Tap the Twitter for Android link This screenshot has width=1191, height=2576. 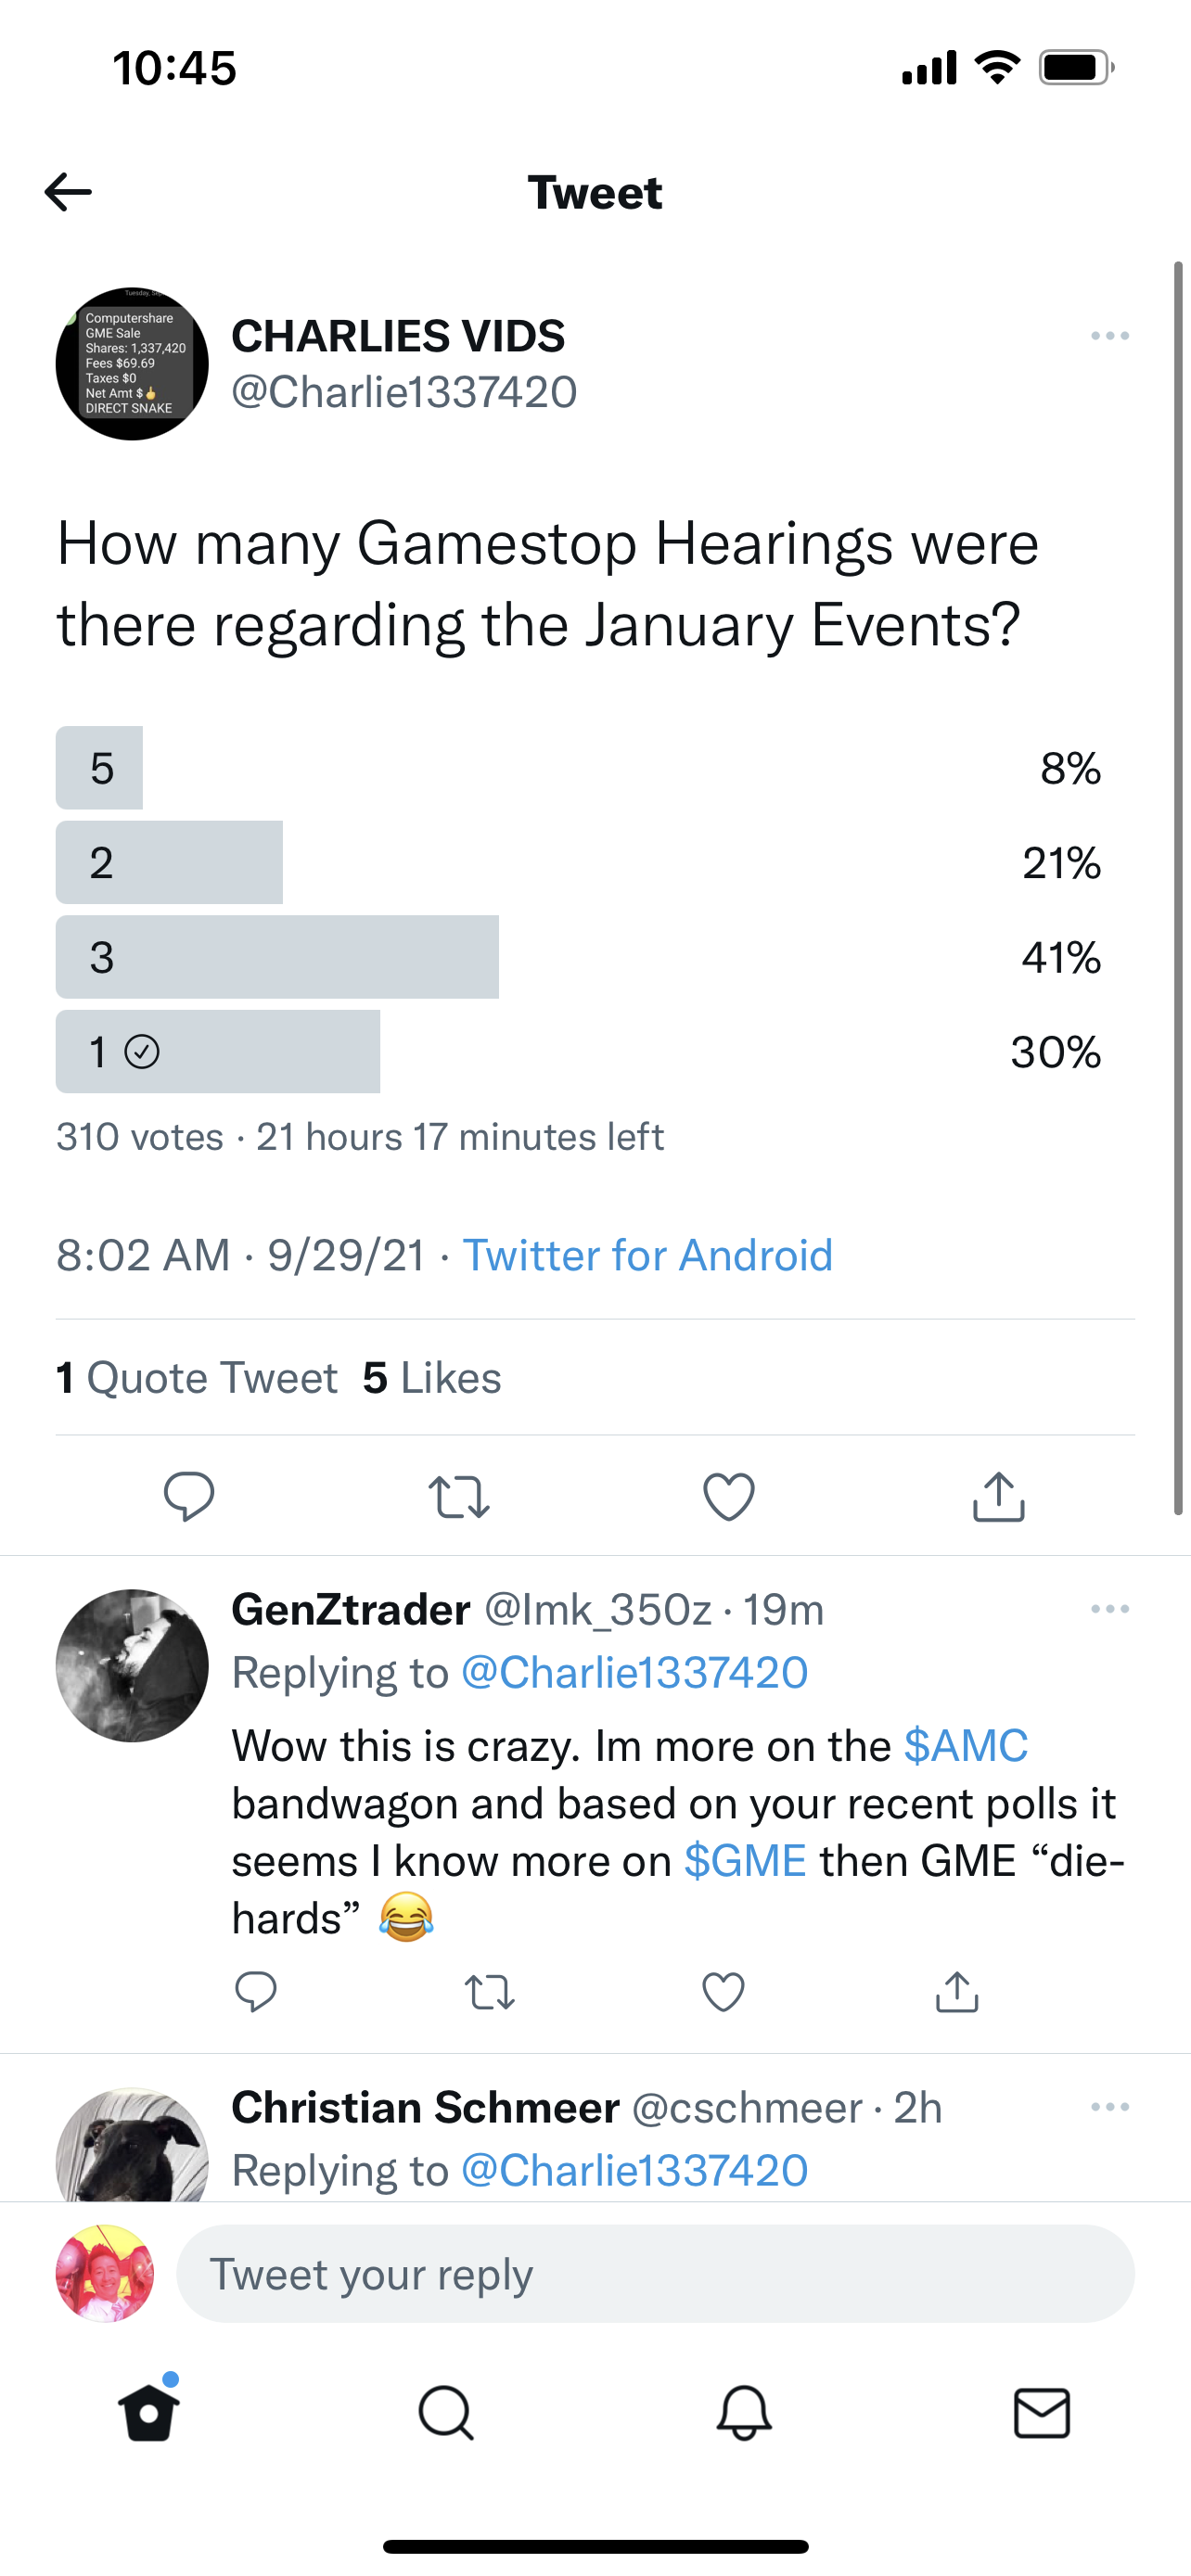point(647,1255)
